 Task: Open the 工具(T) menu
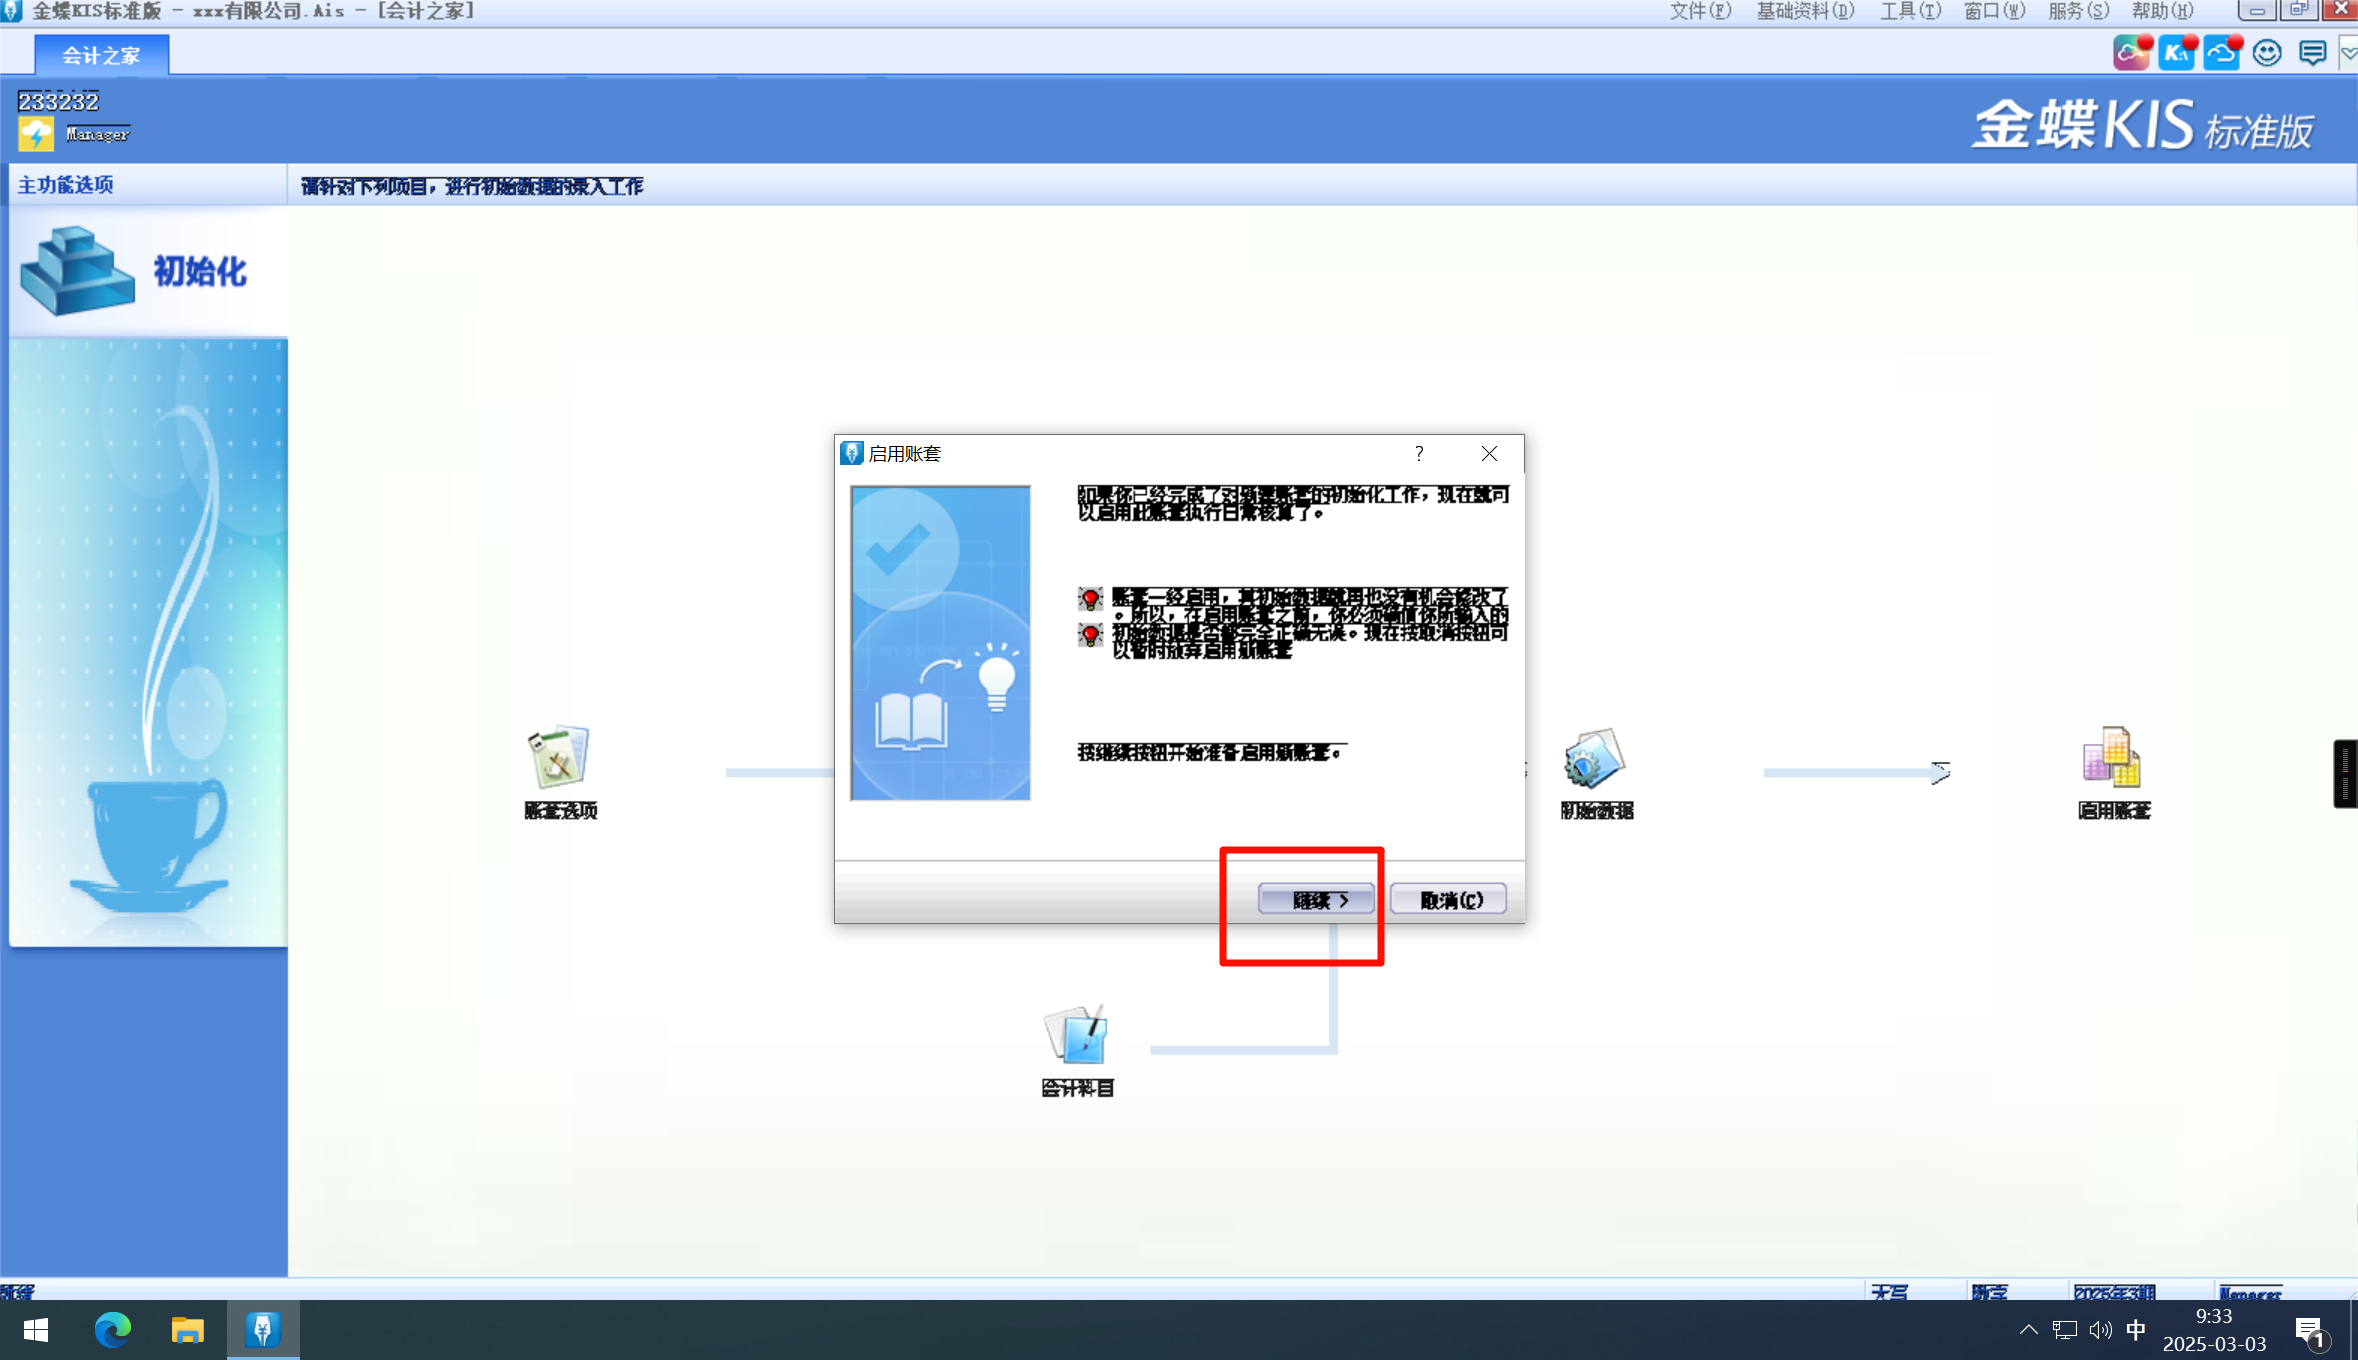1910,11
